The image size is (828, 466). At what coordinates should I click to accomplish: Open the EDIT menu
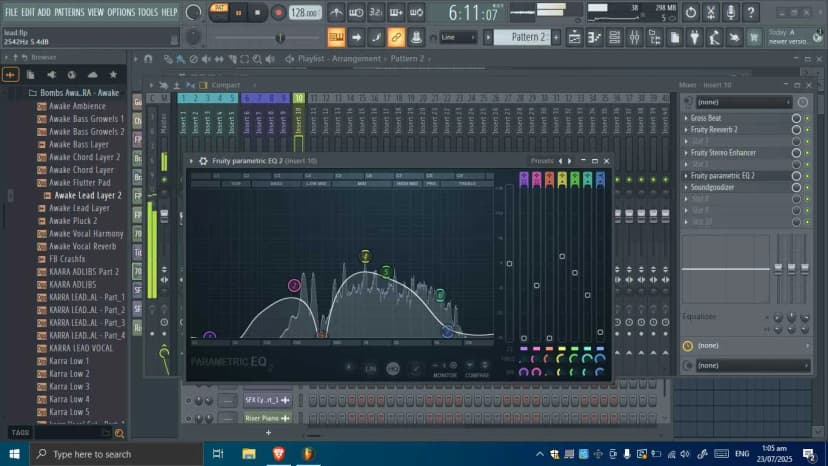(28, 12)
